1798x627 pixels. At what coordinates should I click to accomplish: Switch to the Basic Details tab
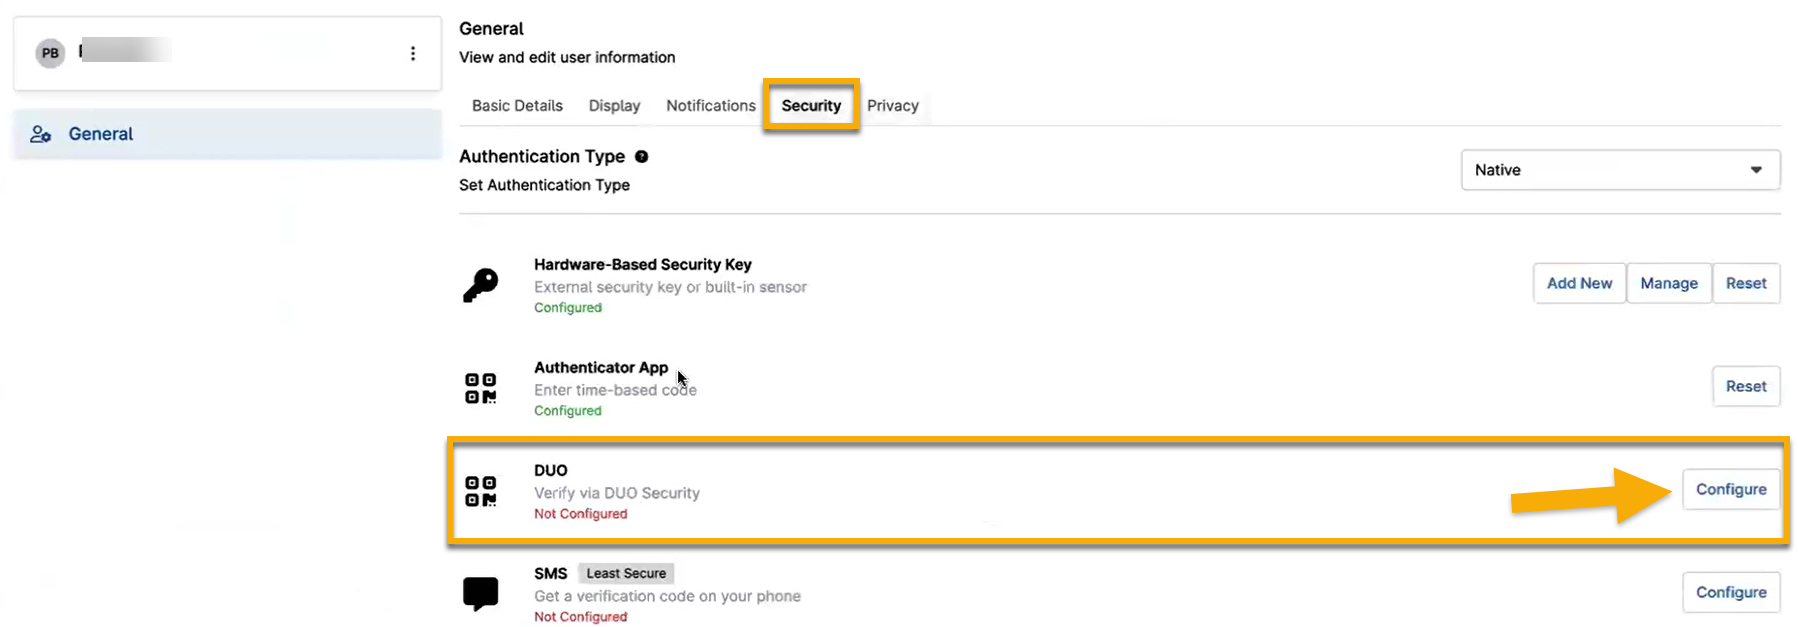(517, 106)
